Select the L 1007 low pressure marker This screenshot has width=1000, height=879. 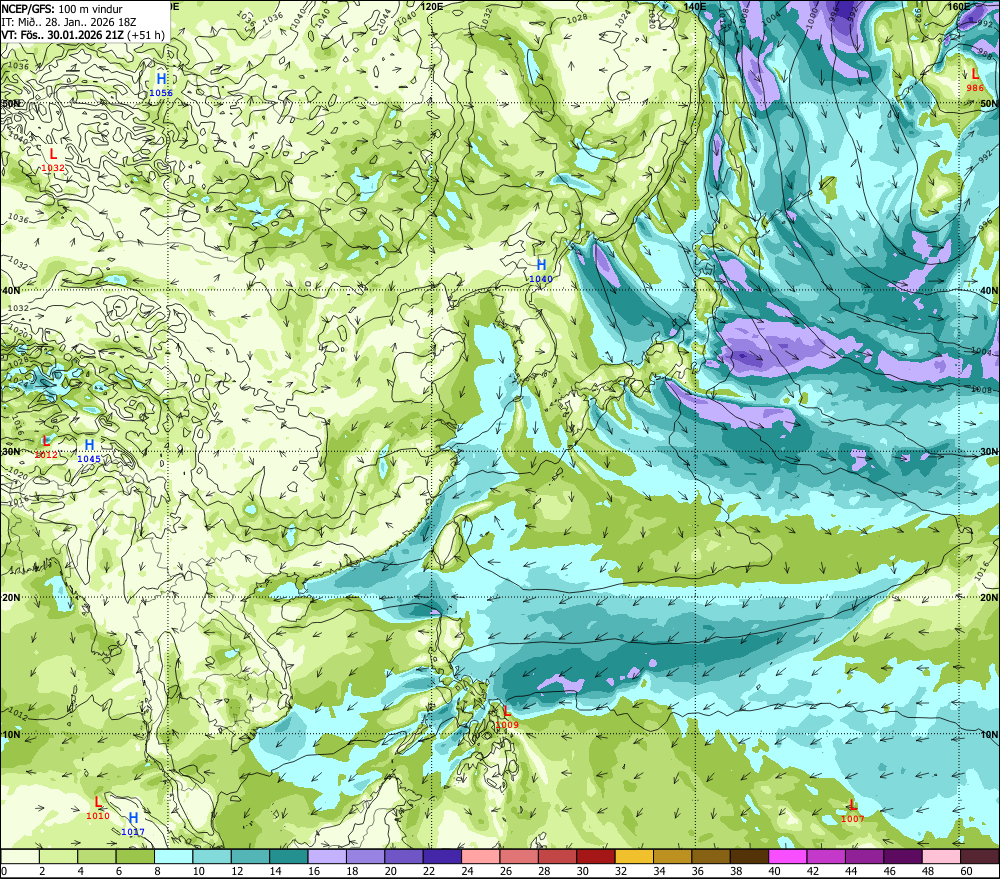pyautogui.click(x=853, y=811)
